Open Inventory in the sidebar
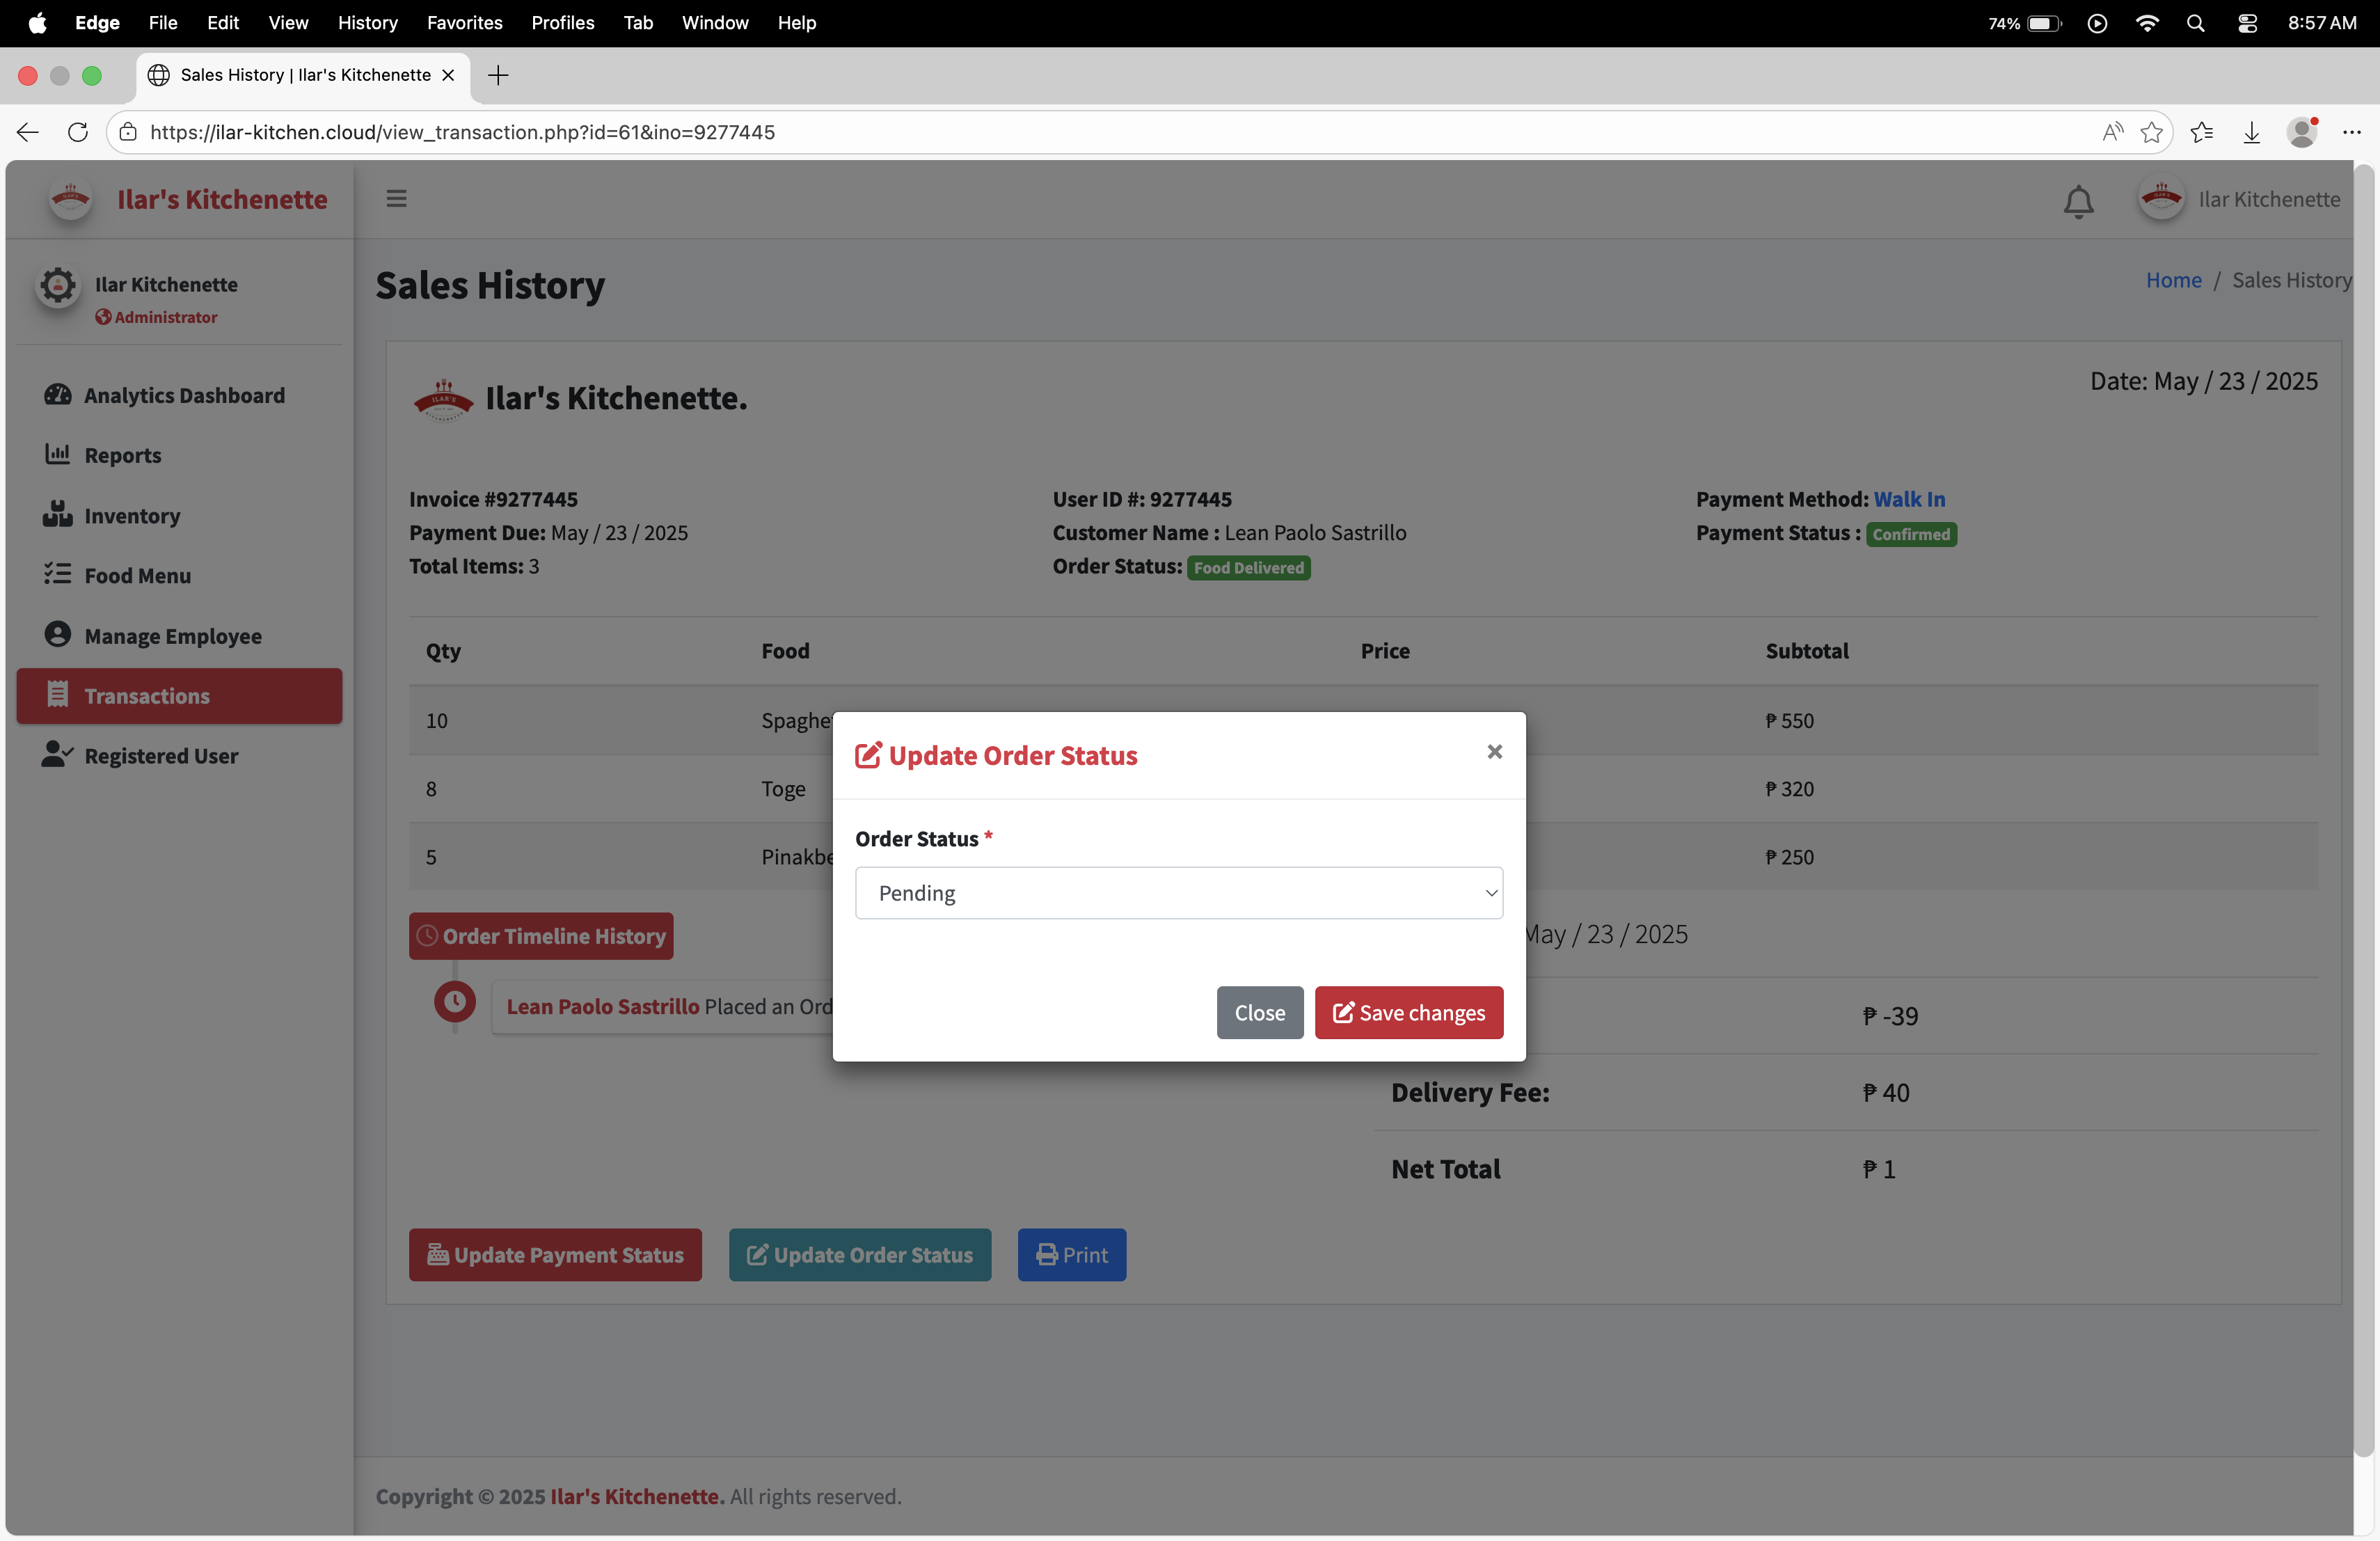This screenshot has width=2380, height=1541. (x=131, y=516)
